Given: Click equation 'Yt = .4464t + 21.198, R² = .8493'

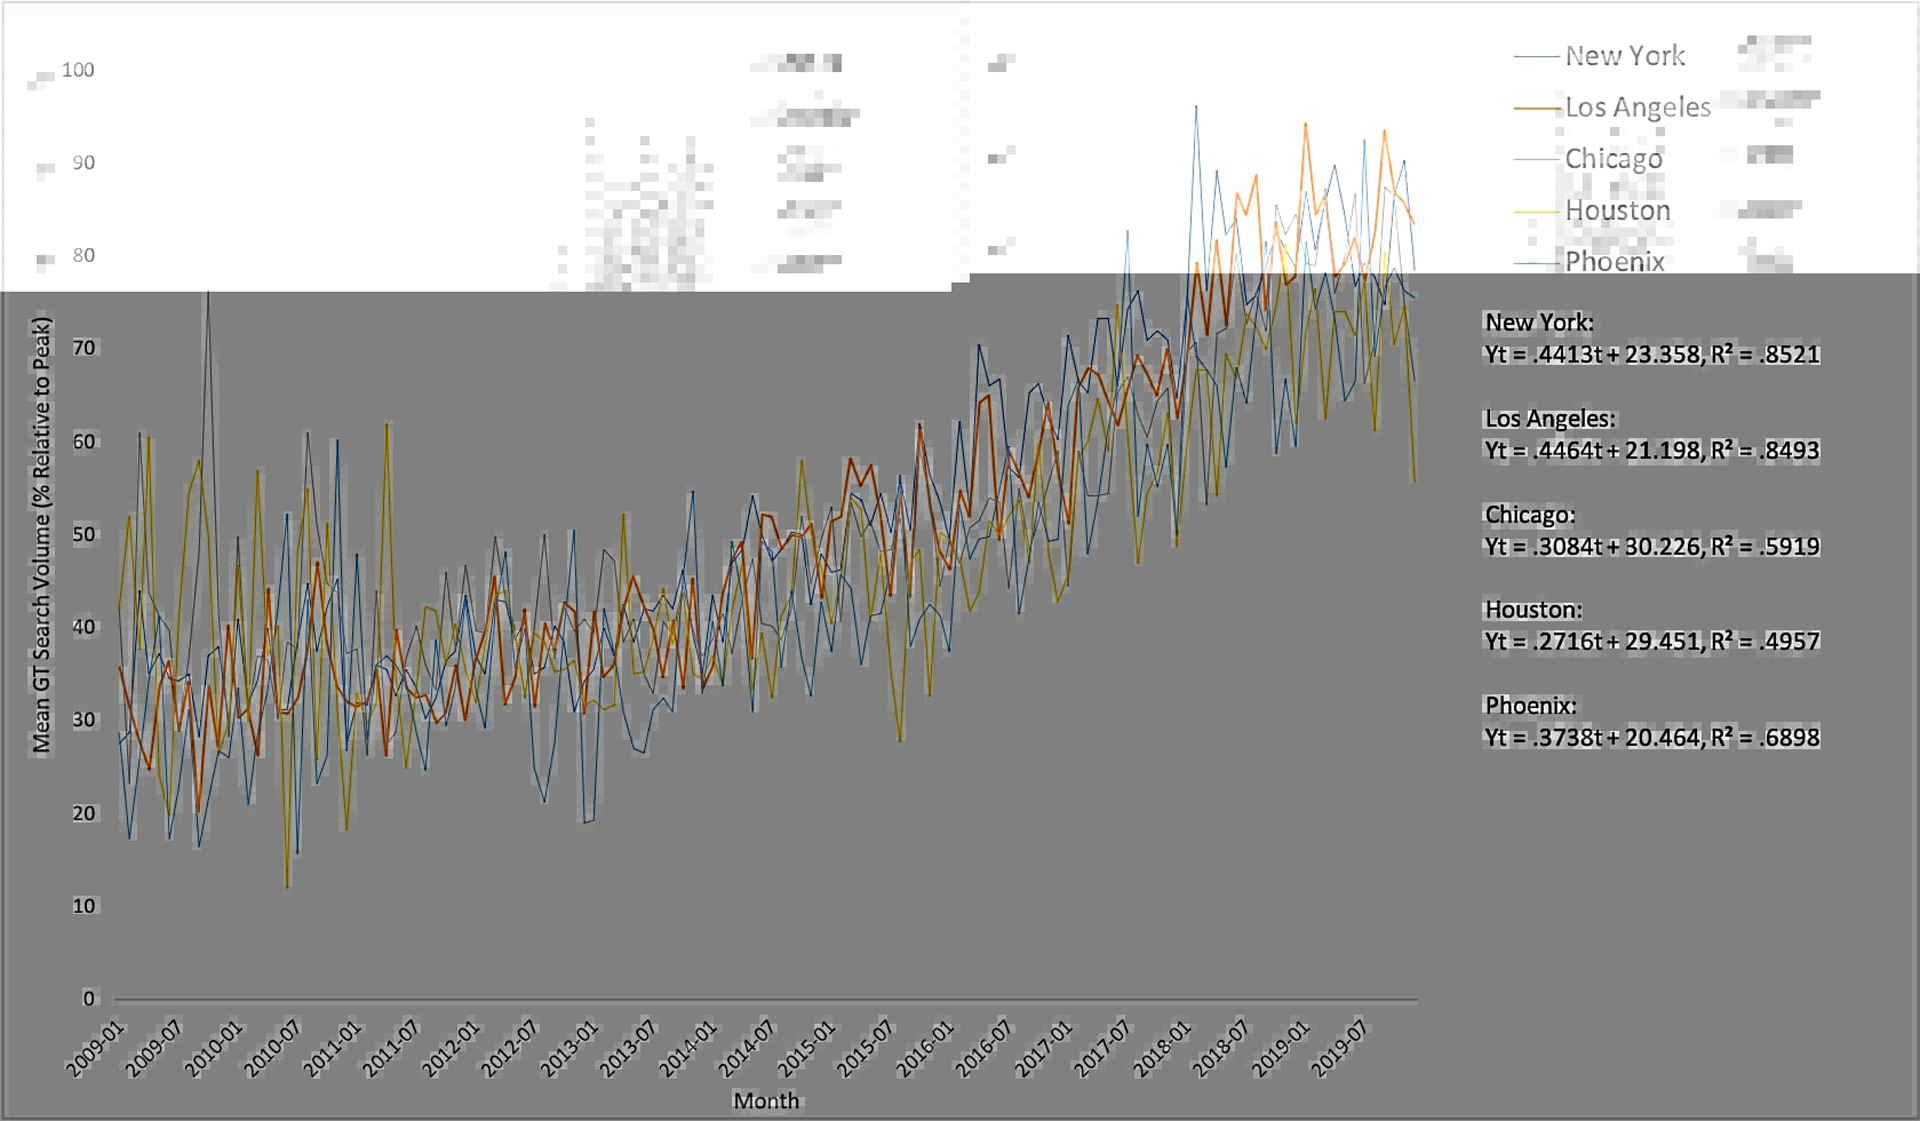Looking at the screenshot, I should click(x=1652, y=450).
